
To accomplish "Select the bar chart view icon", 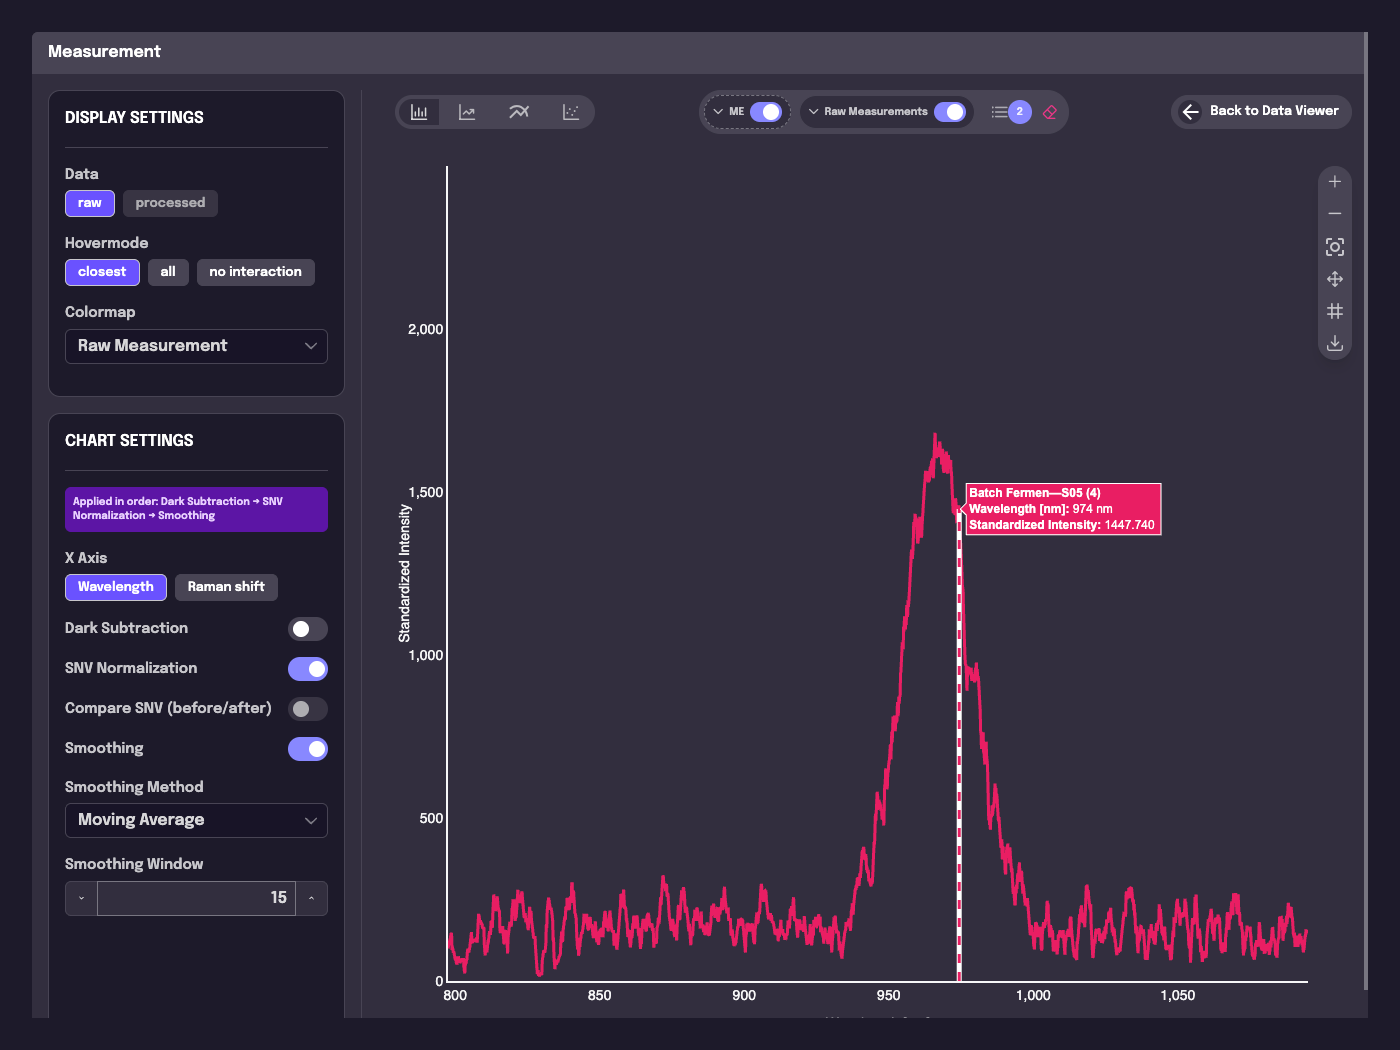I will tap(419, 112).
